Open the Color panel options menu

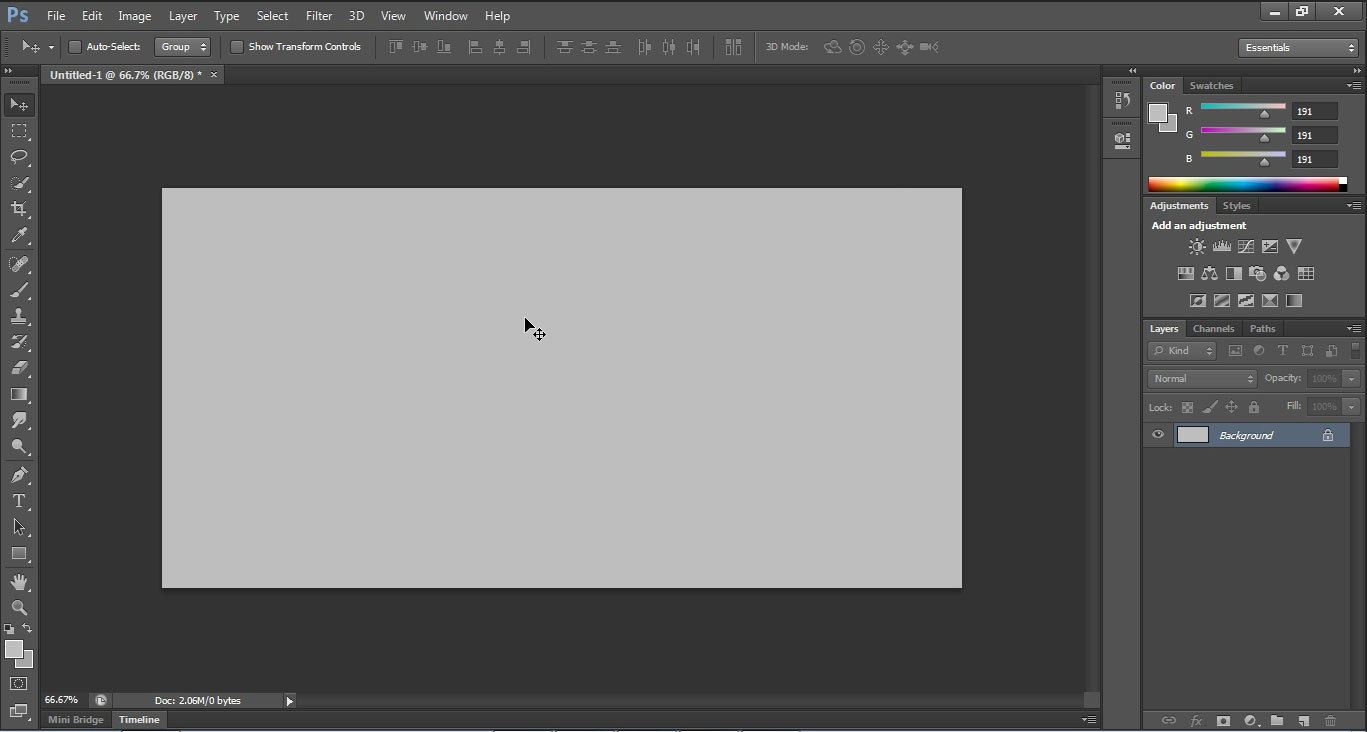(1354, 85)
